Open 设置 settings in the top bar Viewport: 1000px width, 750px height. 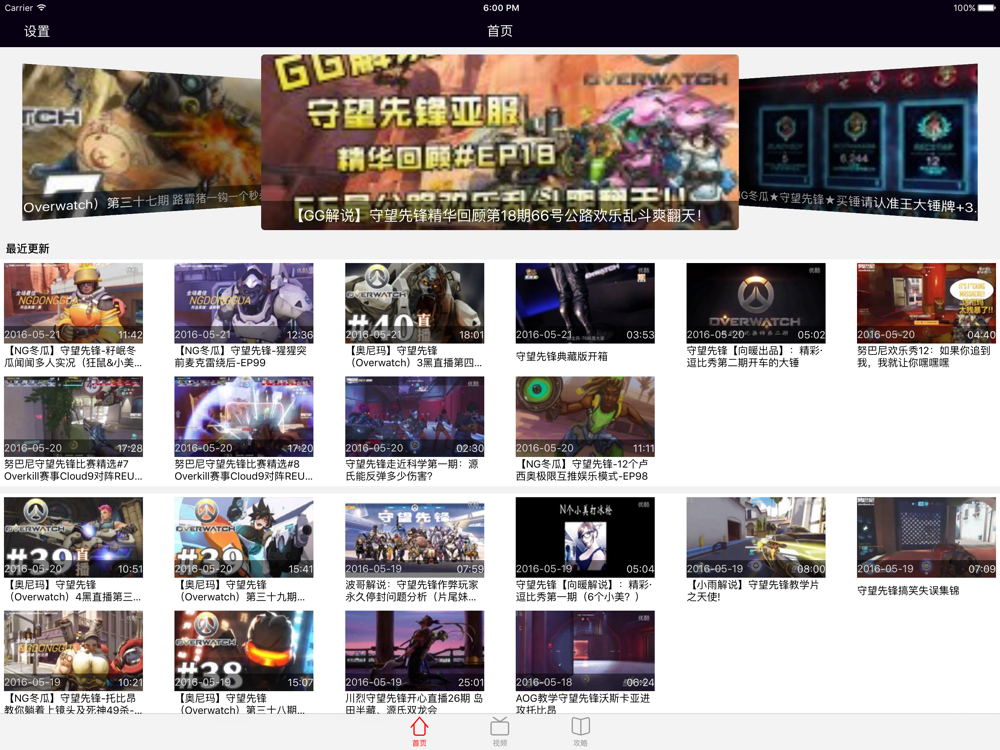pyautogui.click(x=37, y=31)
